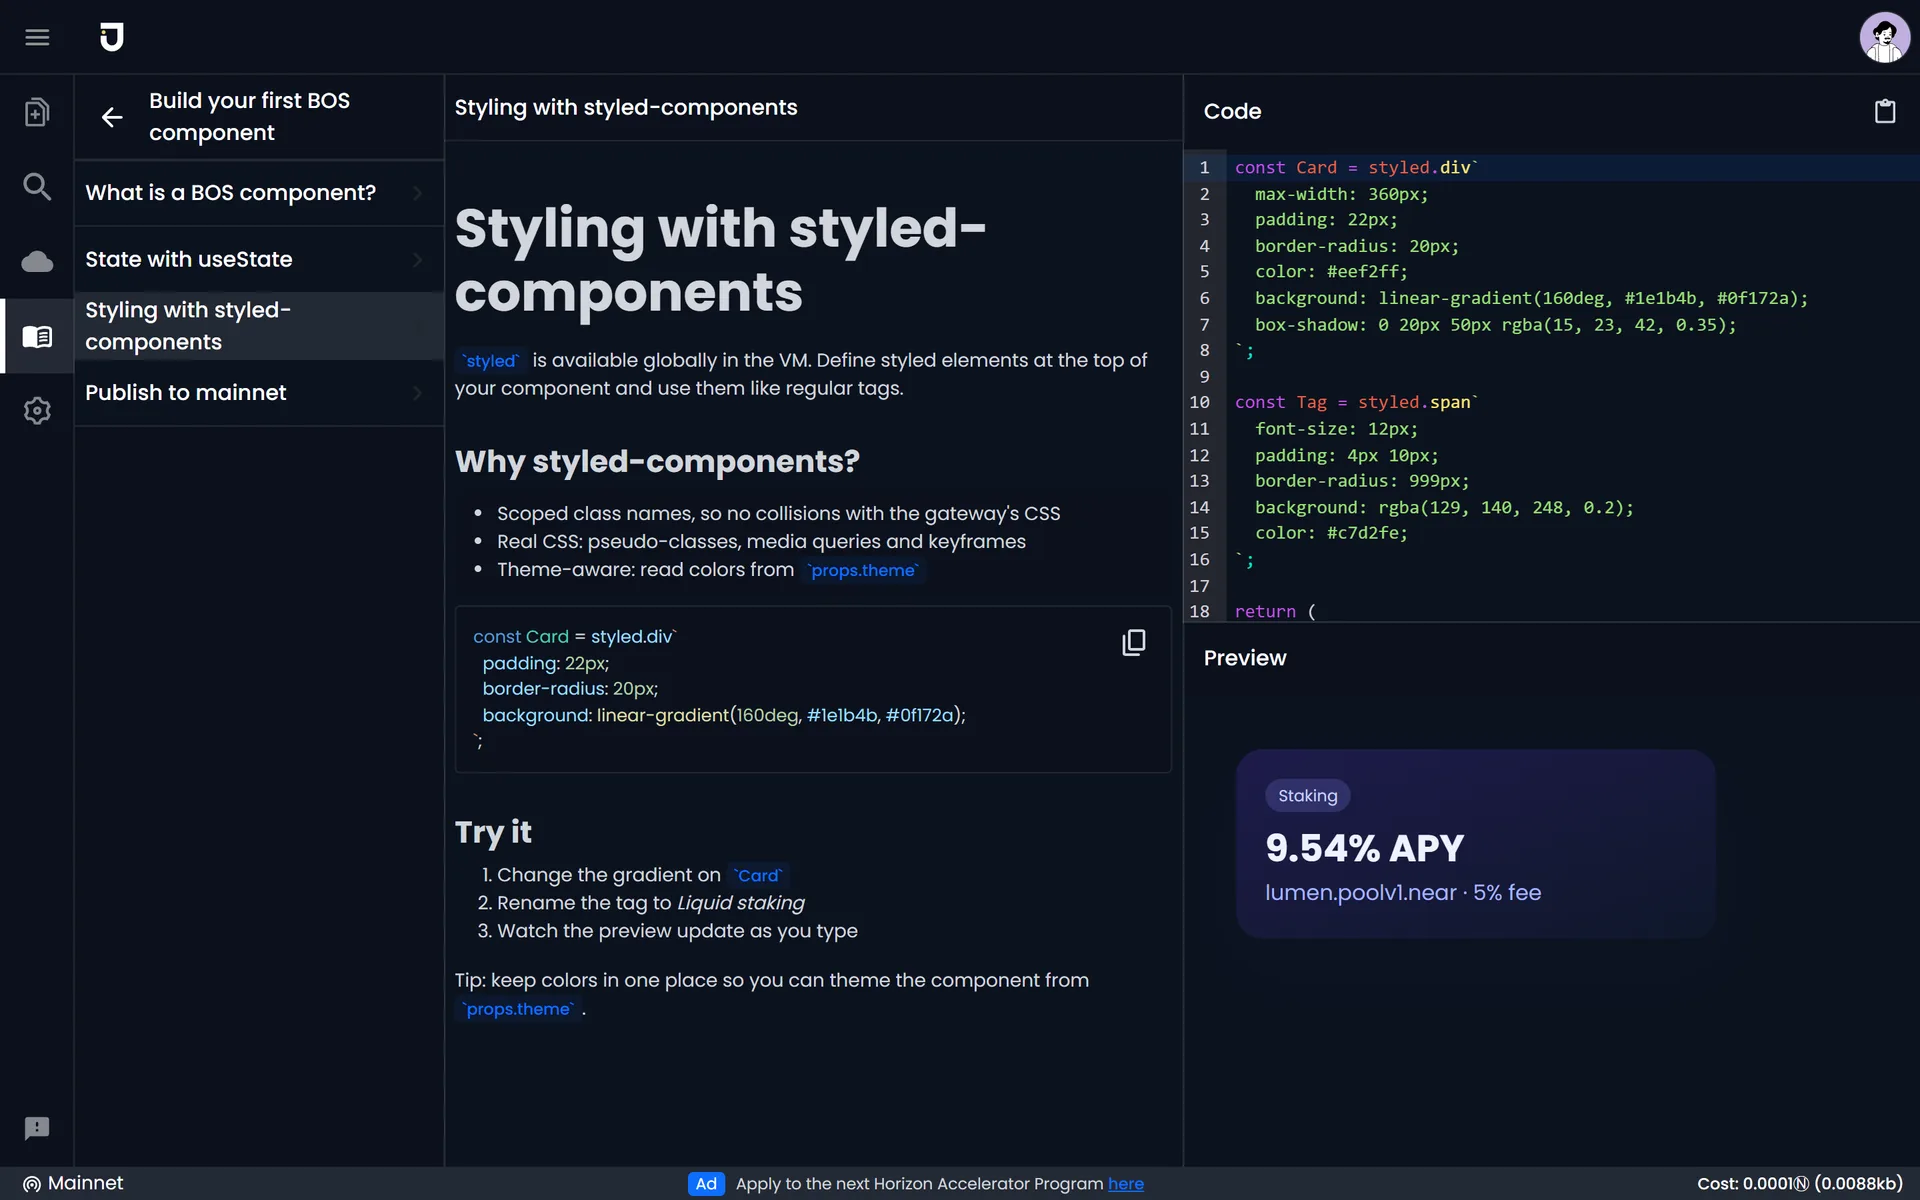Open the cloud deploy sidebar icon

click(37, 261)
